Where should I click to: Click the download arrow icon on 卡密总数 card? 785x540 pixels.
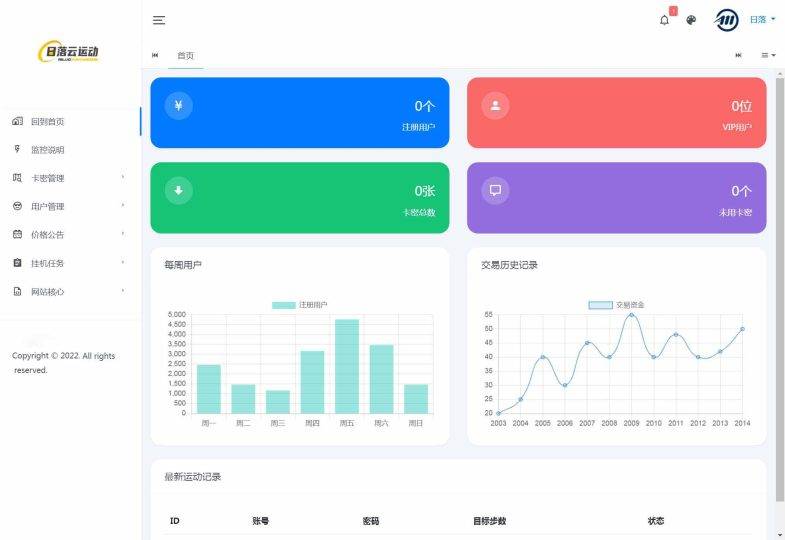click(x=178, y=190)
